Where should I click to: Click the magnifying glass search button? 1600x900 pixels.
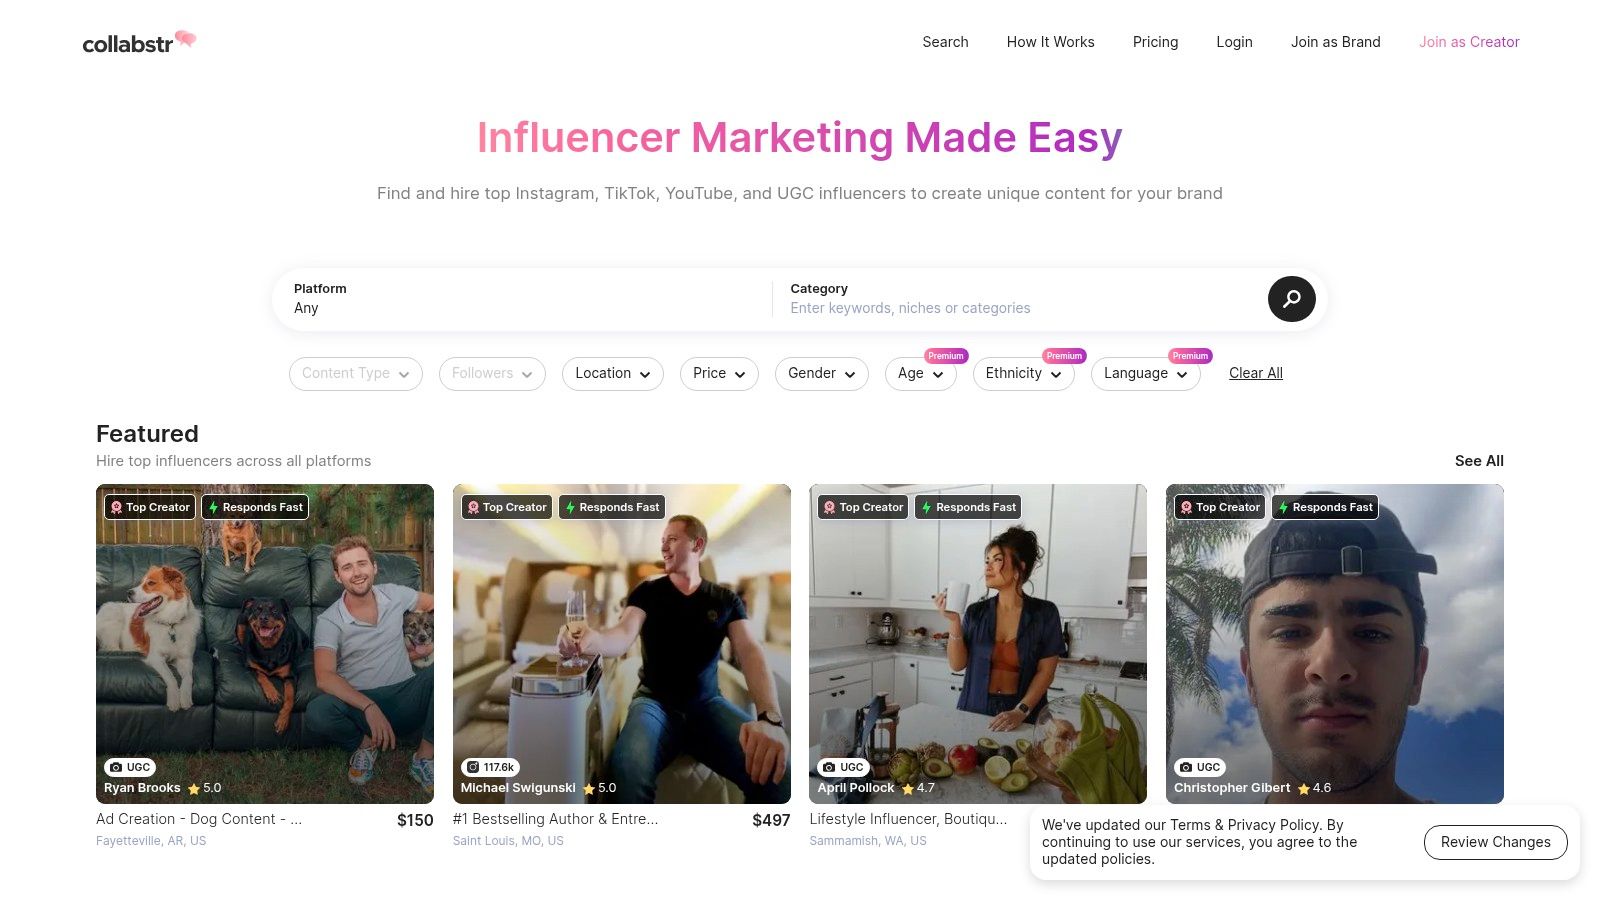1291,299
